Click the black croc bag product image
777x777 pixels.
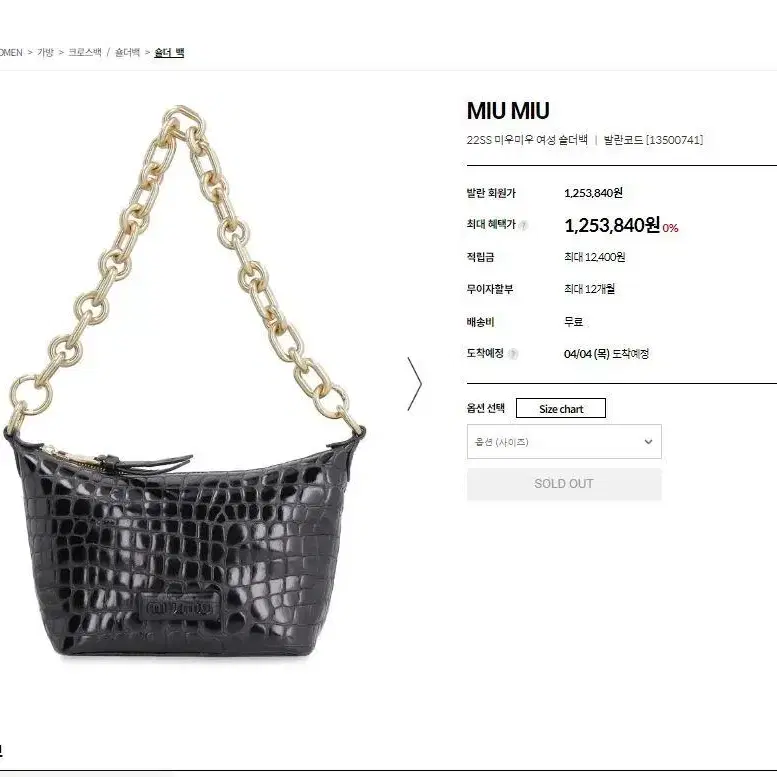(184, 384)
